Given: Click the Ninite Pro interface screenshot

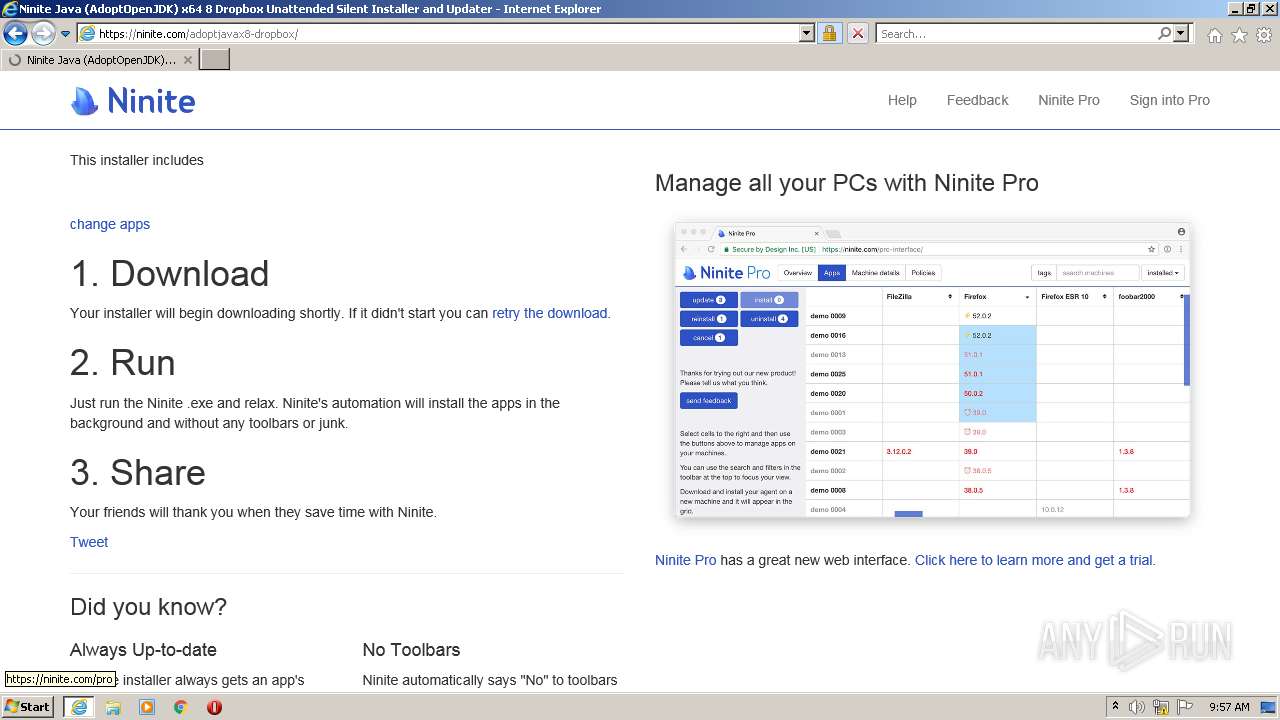Looking at the screenshot, I should [x=932, y=370].
